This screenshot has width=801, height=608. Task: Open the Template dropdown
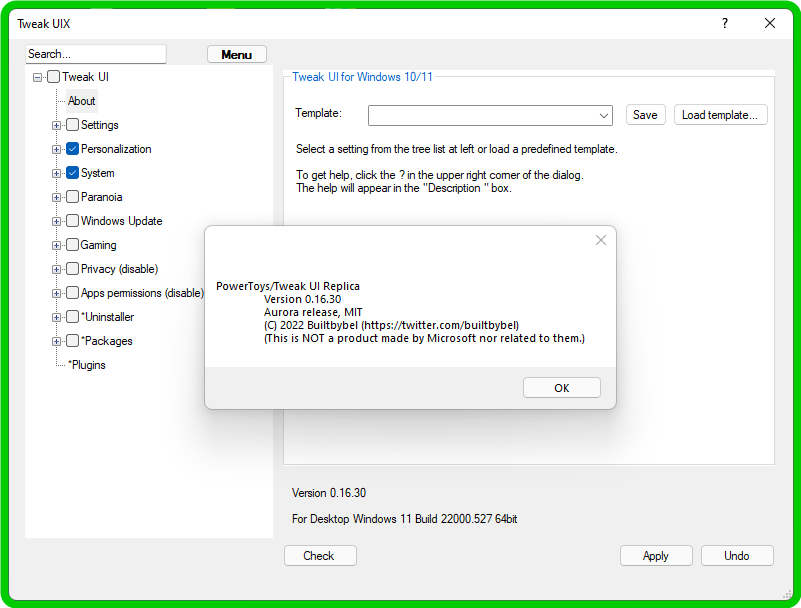point(603,115)
